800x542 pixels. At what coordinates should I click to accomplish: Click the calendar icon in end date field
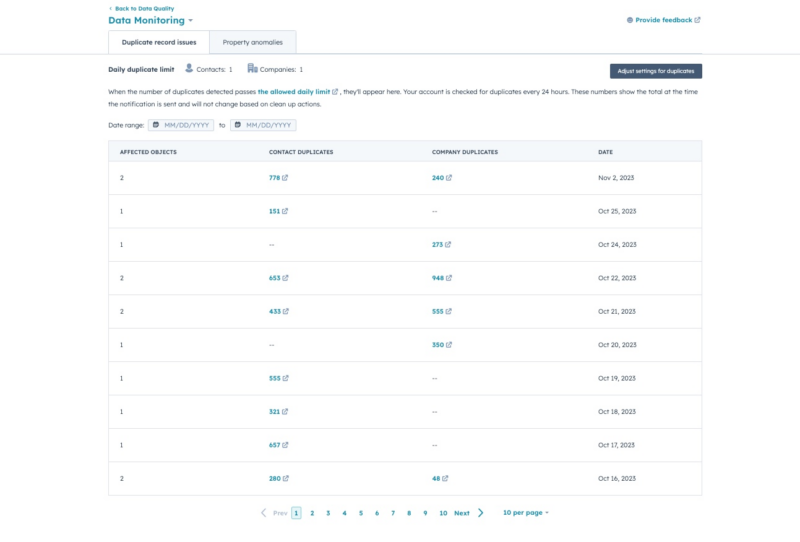coord(238,125)
